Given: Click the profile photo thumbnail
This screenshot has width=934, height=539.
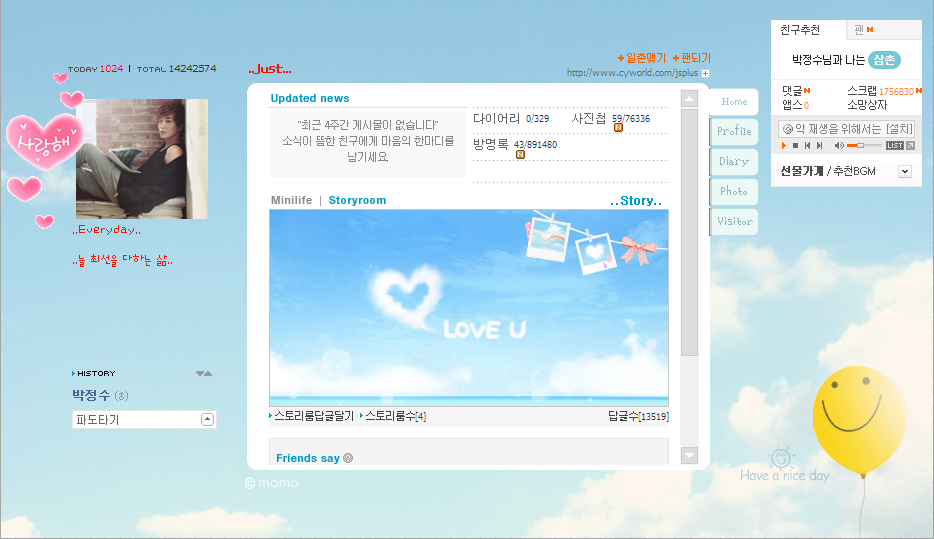Looking at the screenshot, I should tap(142, 158).
